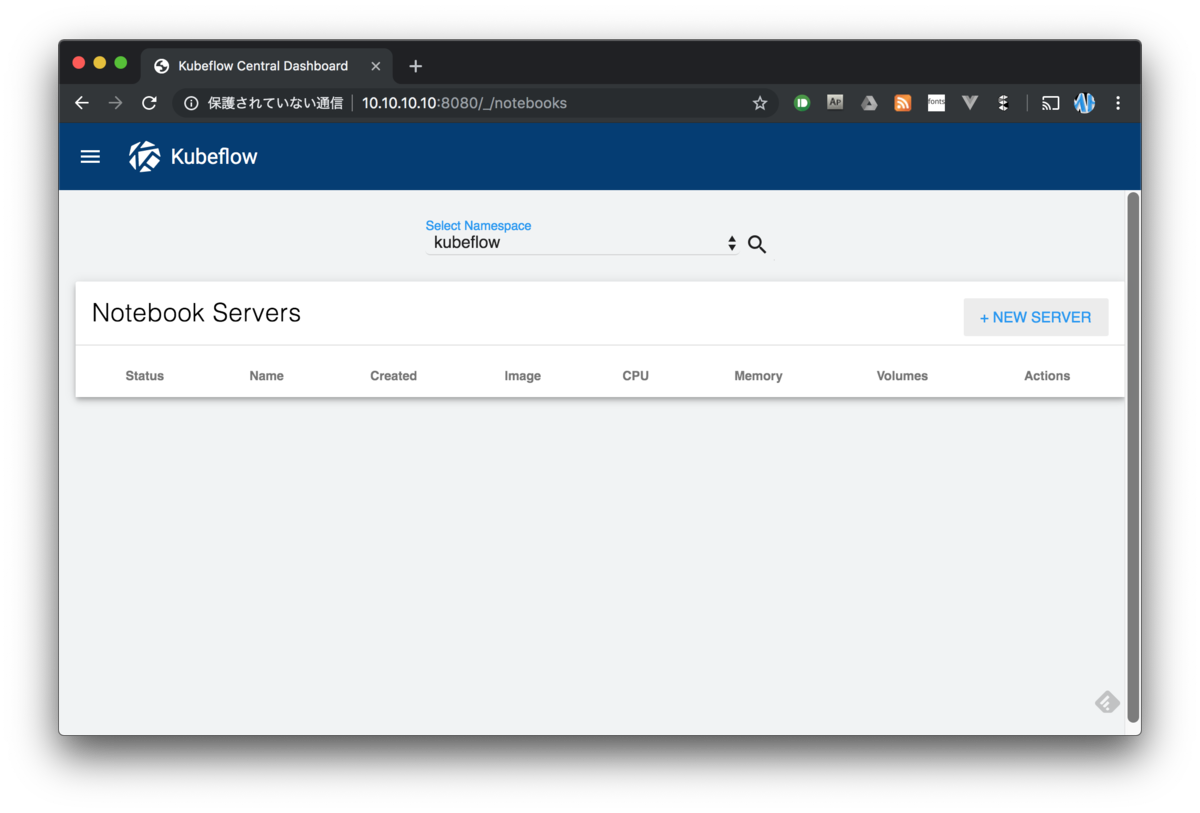Click the Volumes column header

[x=902, y=376]
